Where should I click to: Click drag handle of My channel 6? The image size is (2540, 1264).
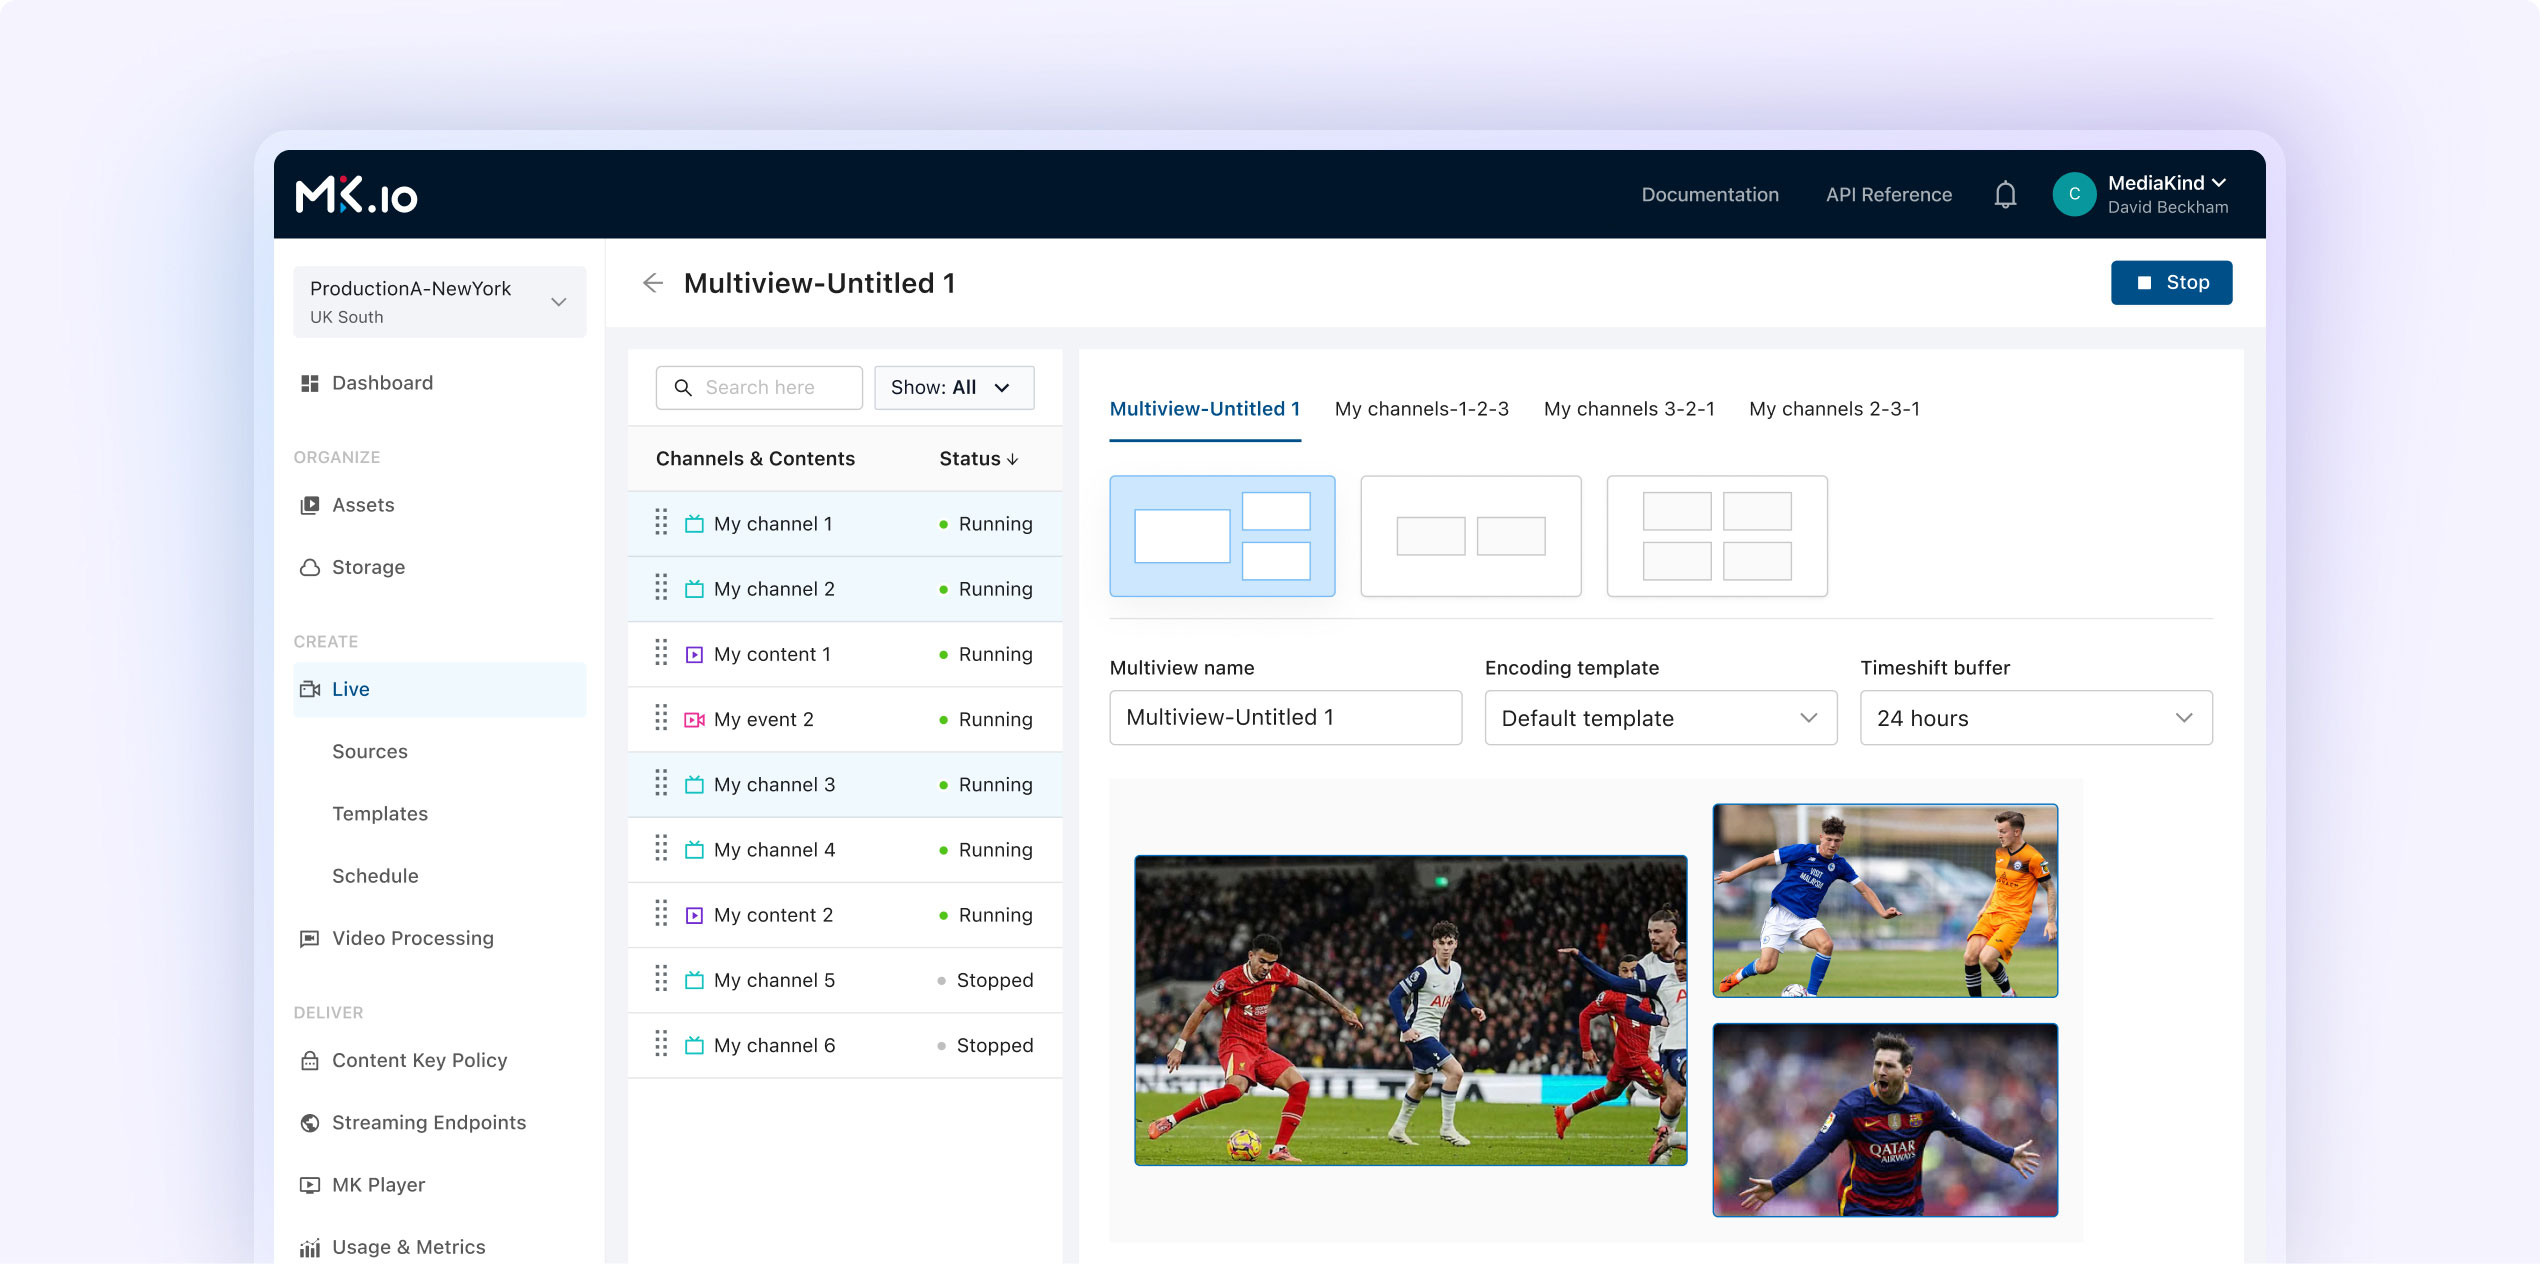tap(661, 1044)
